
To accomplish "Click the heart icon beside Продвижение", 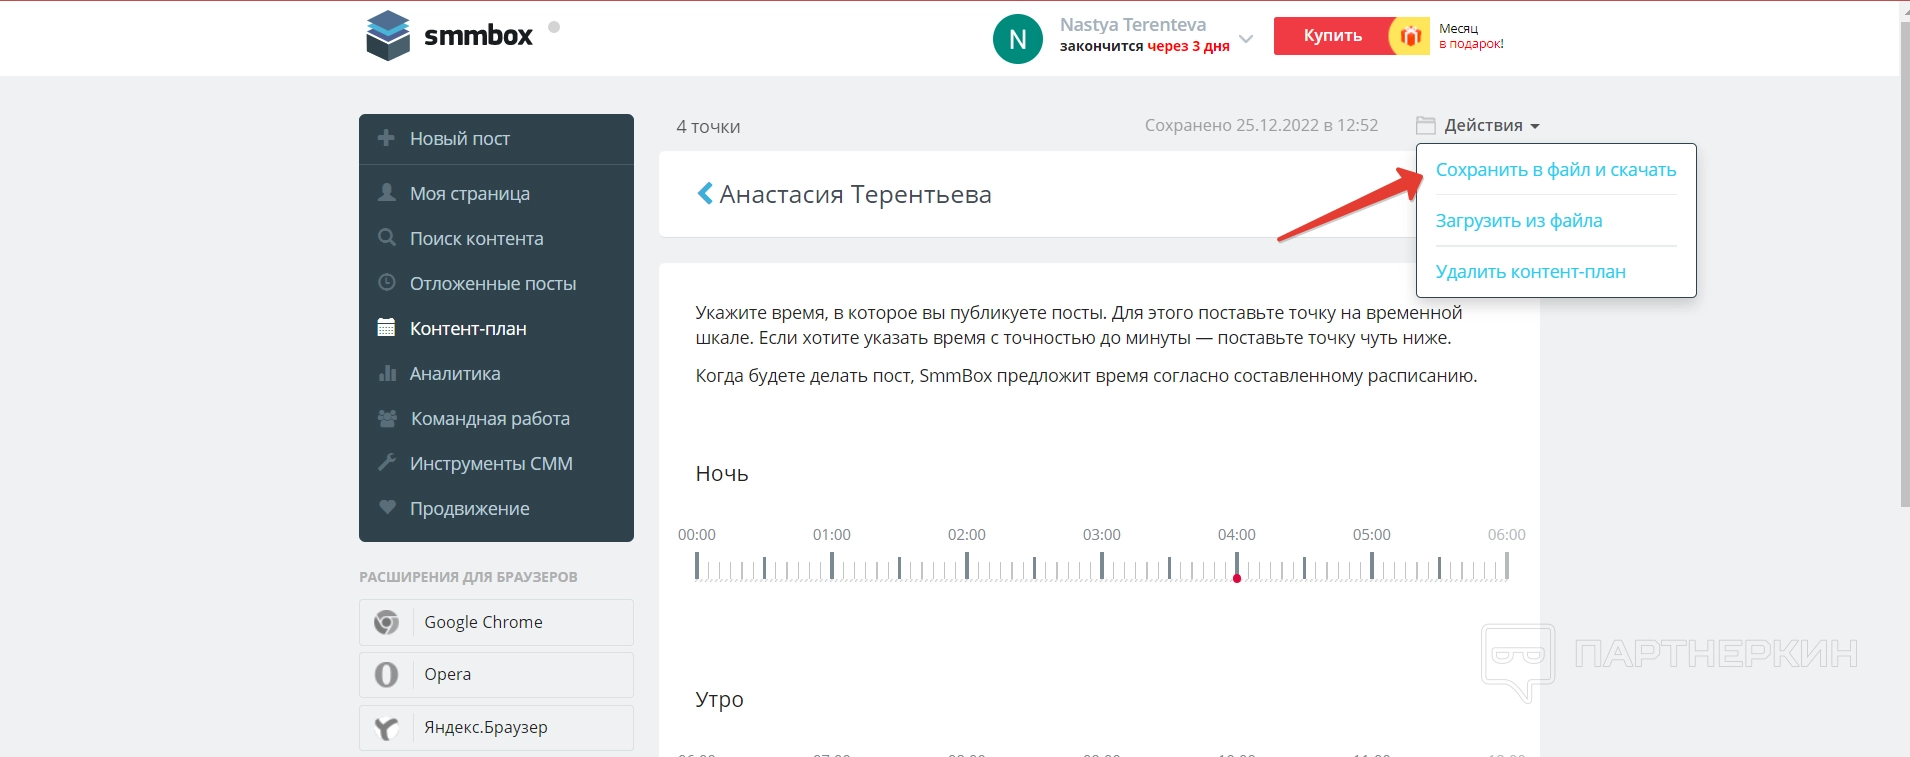I will pos(387,507).
